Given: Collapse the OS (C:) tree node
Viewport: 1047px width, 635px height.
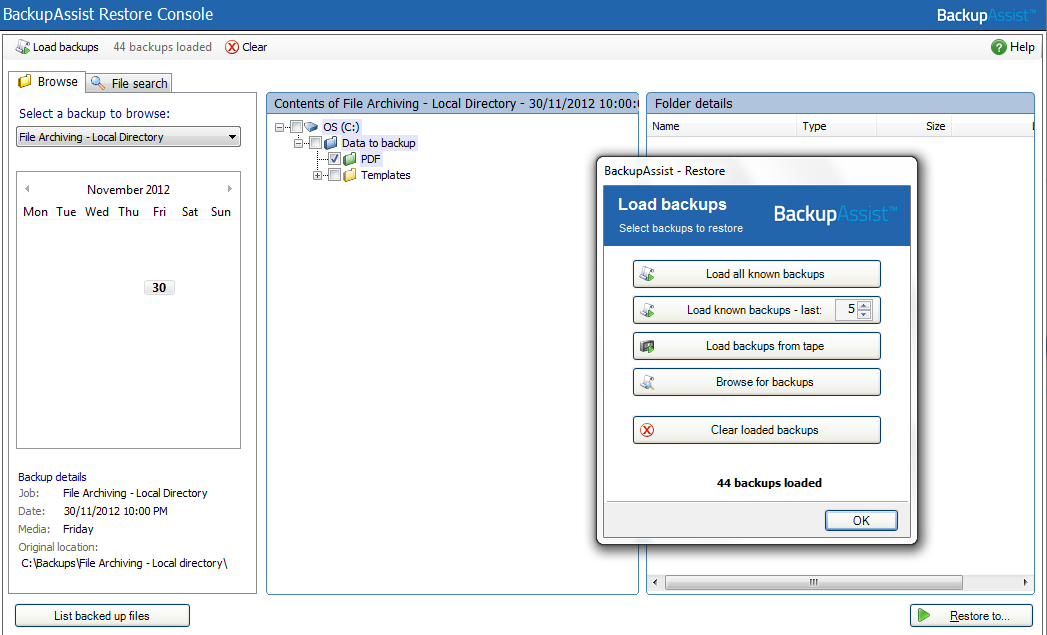Looking at the screenshot, I should click(279, 127).
